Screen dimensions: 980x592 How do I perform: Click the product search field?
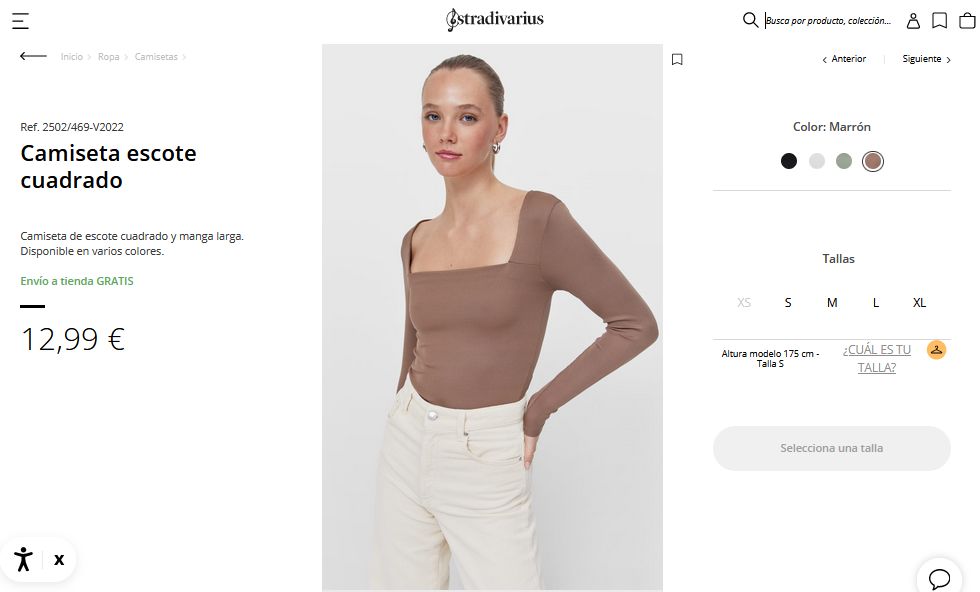pyautogui.click(x=828, y=20)
